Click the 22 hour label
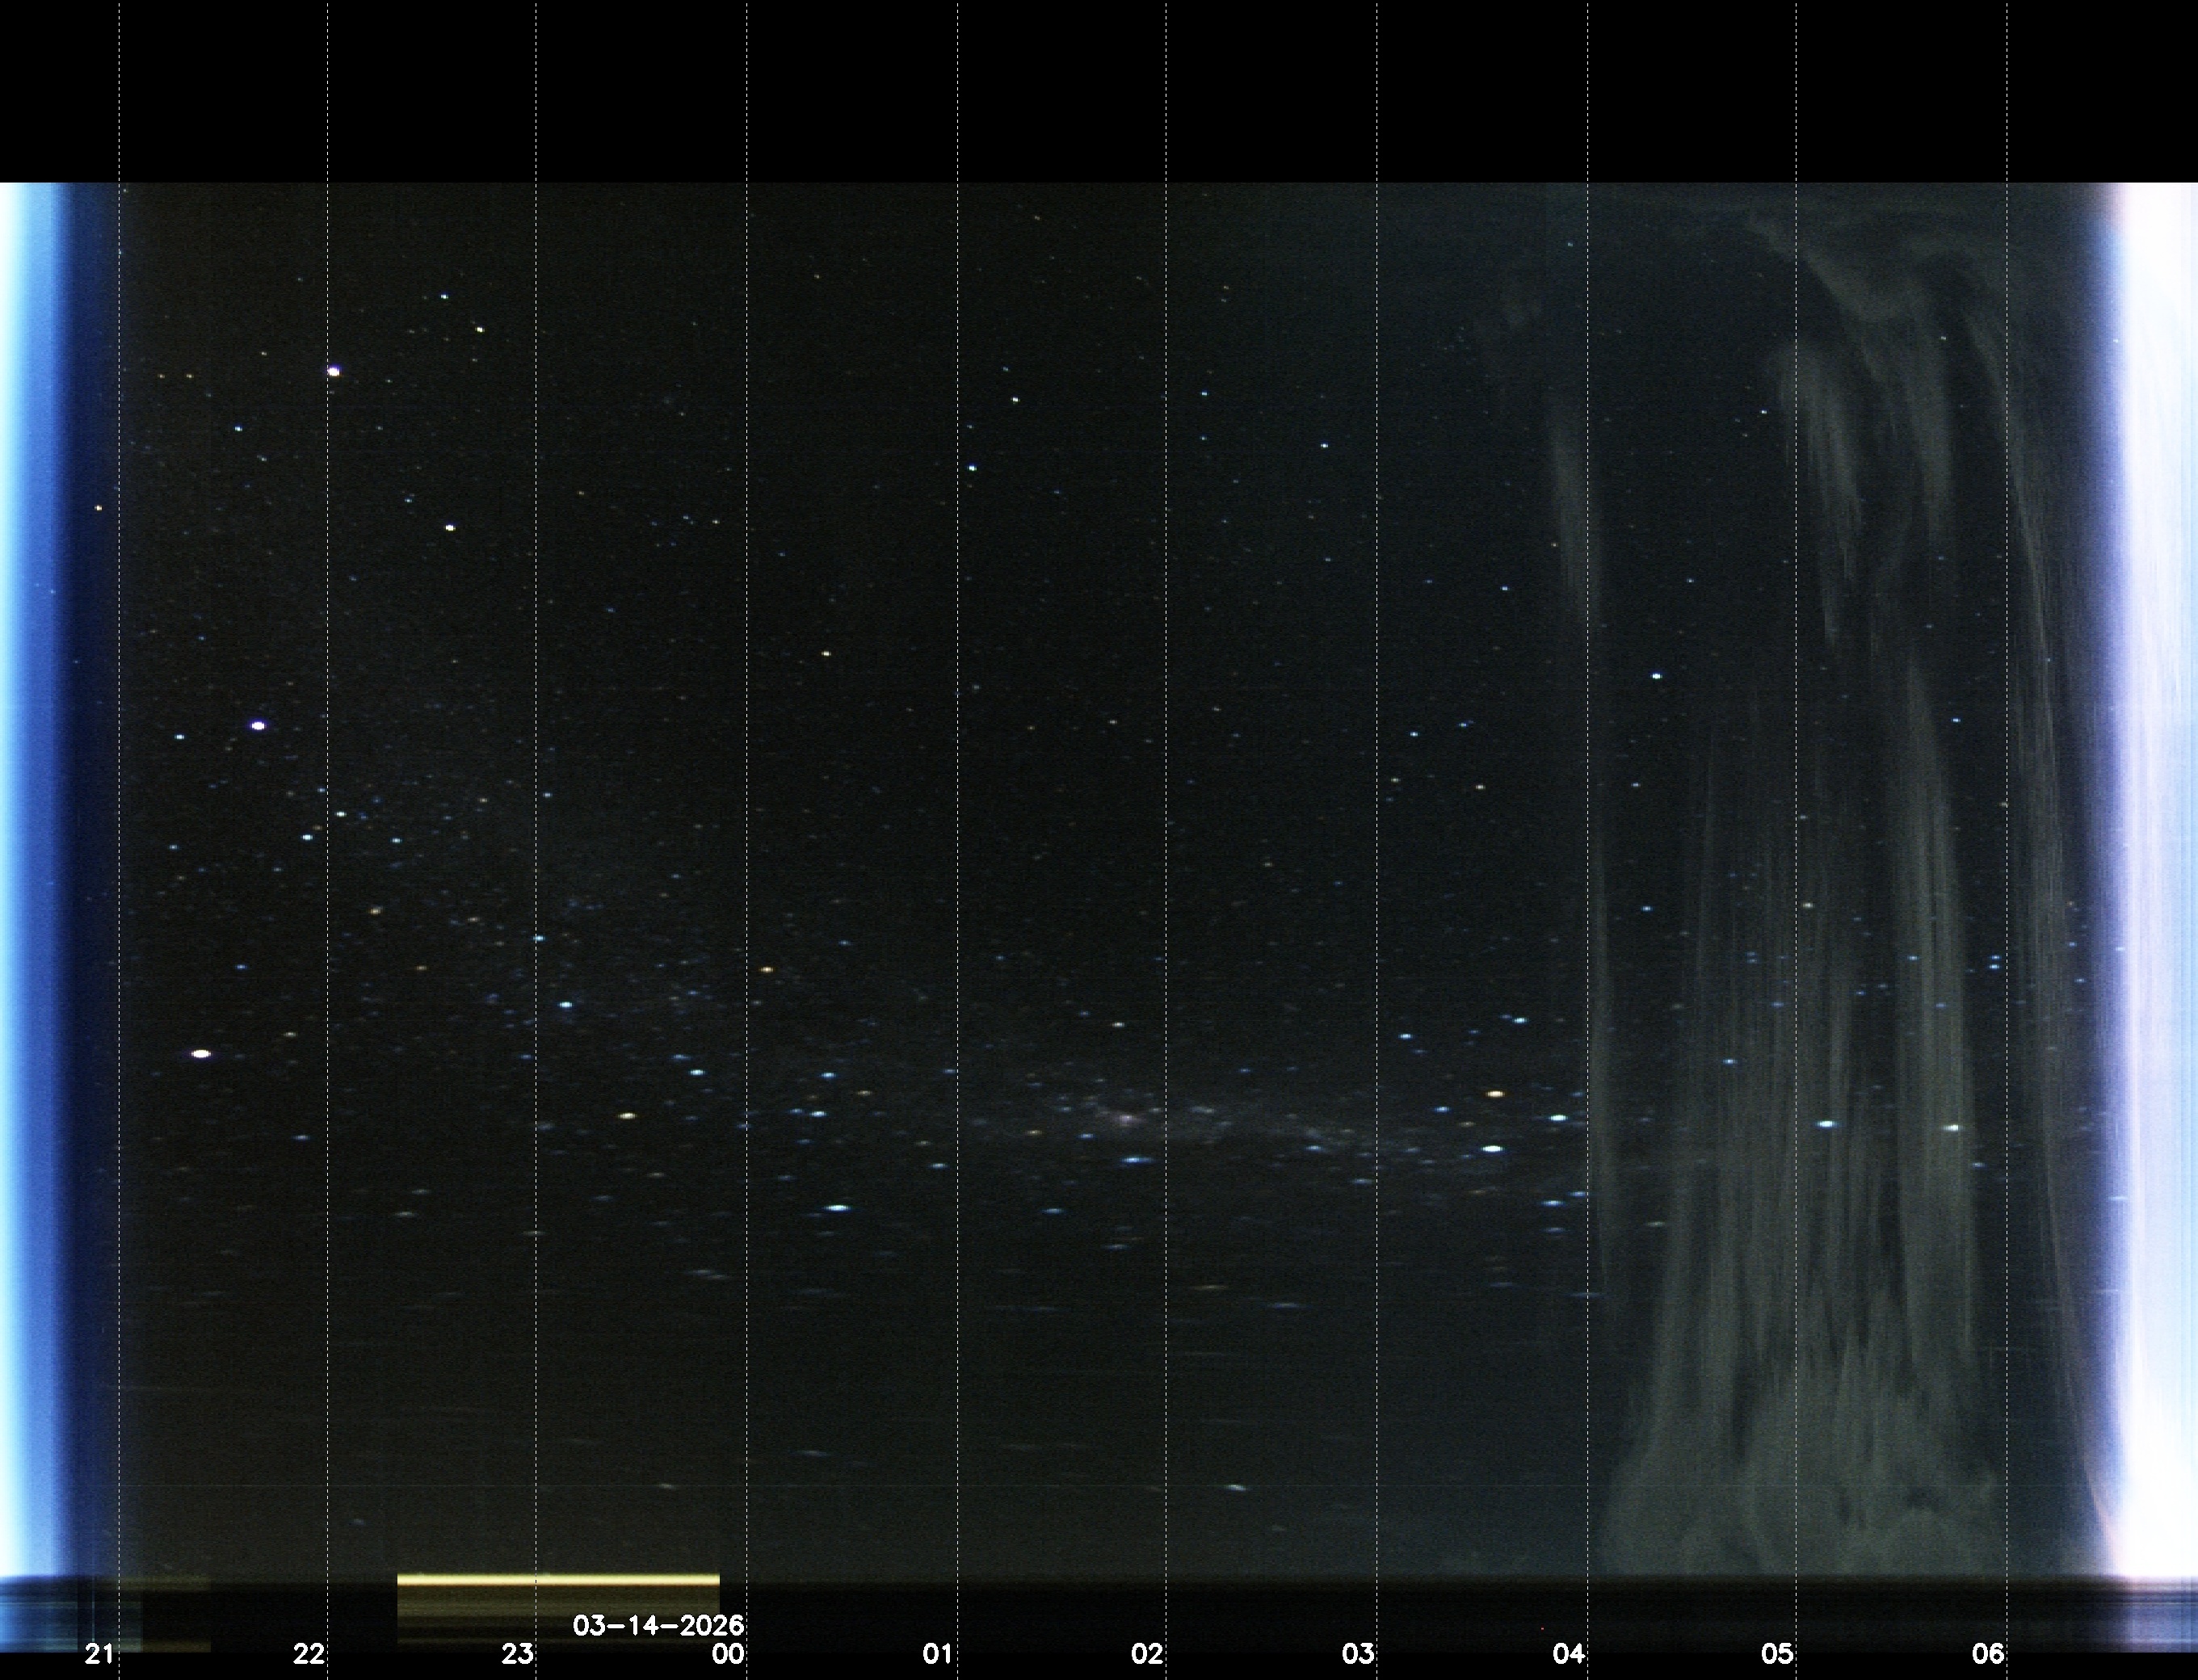The width and height of the screenshot is (2198, 1680). click(308, 1654)
